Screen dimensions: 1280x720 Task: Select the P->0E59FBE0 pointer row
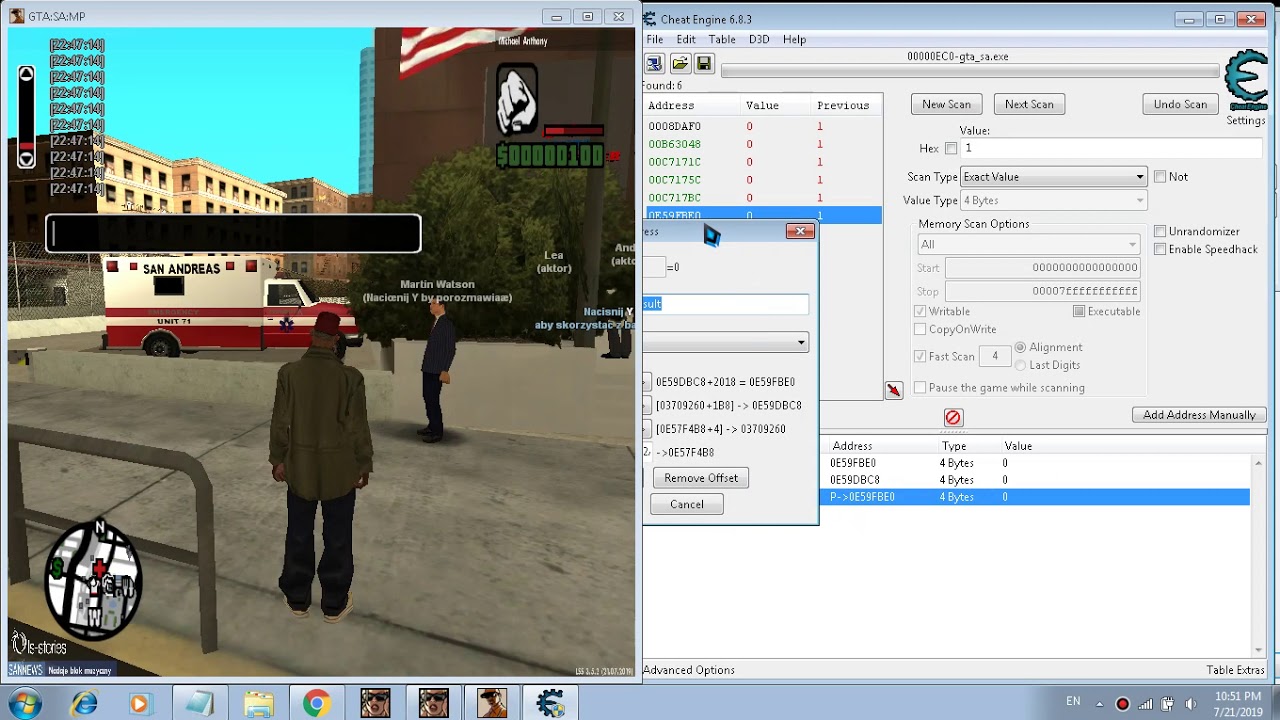tap(1037, 497)
